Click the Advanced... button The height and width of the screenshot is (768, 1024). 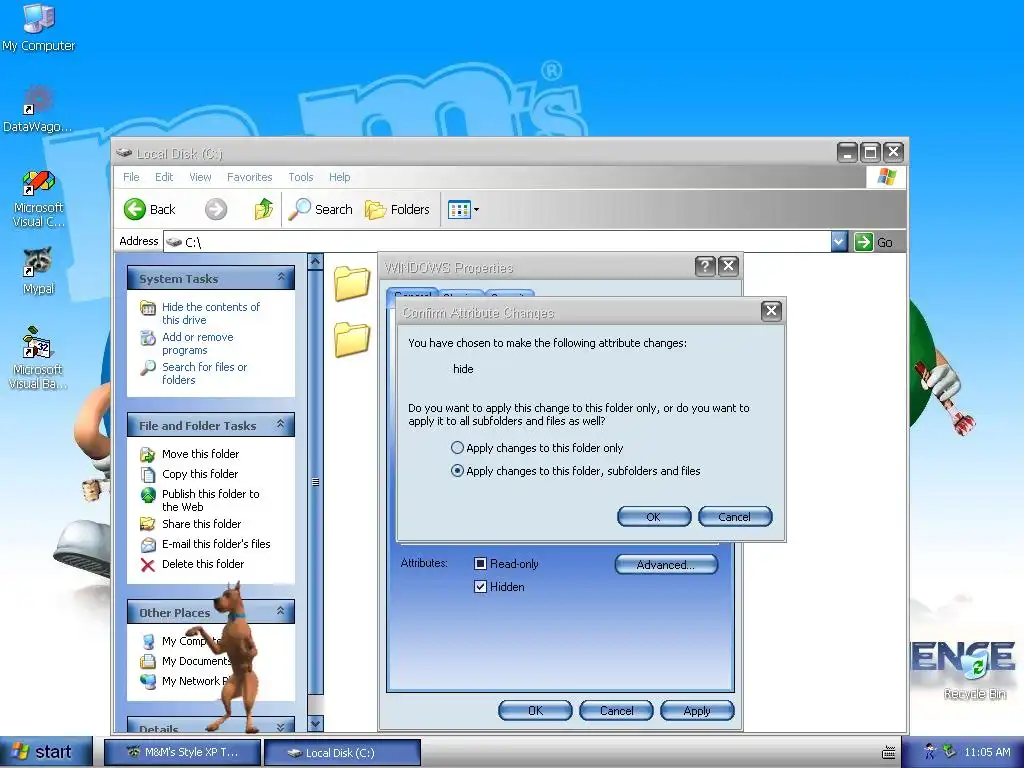point(665,565)
